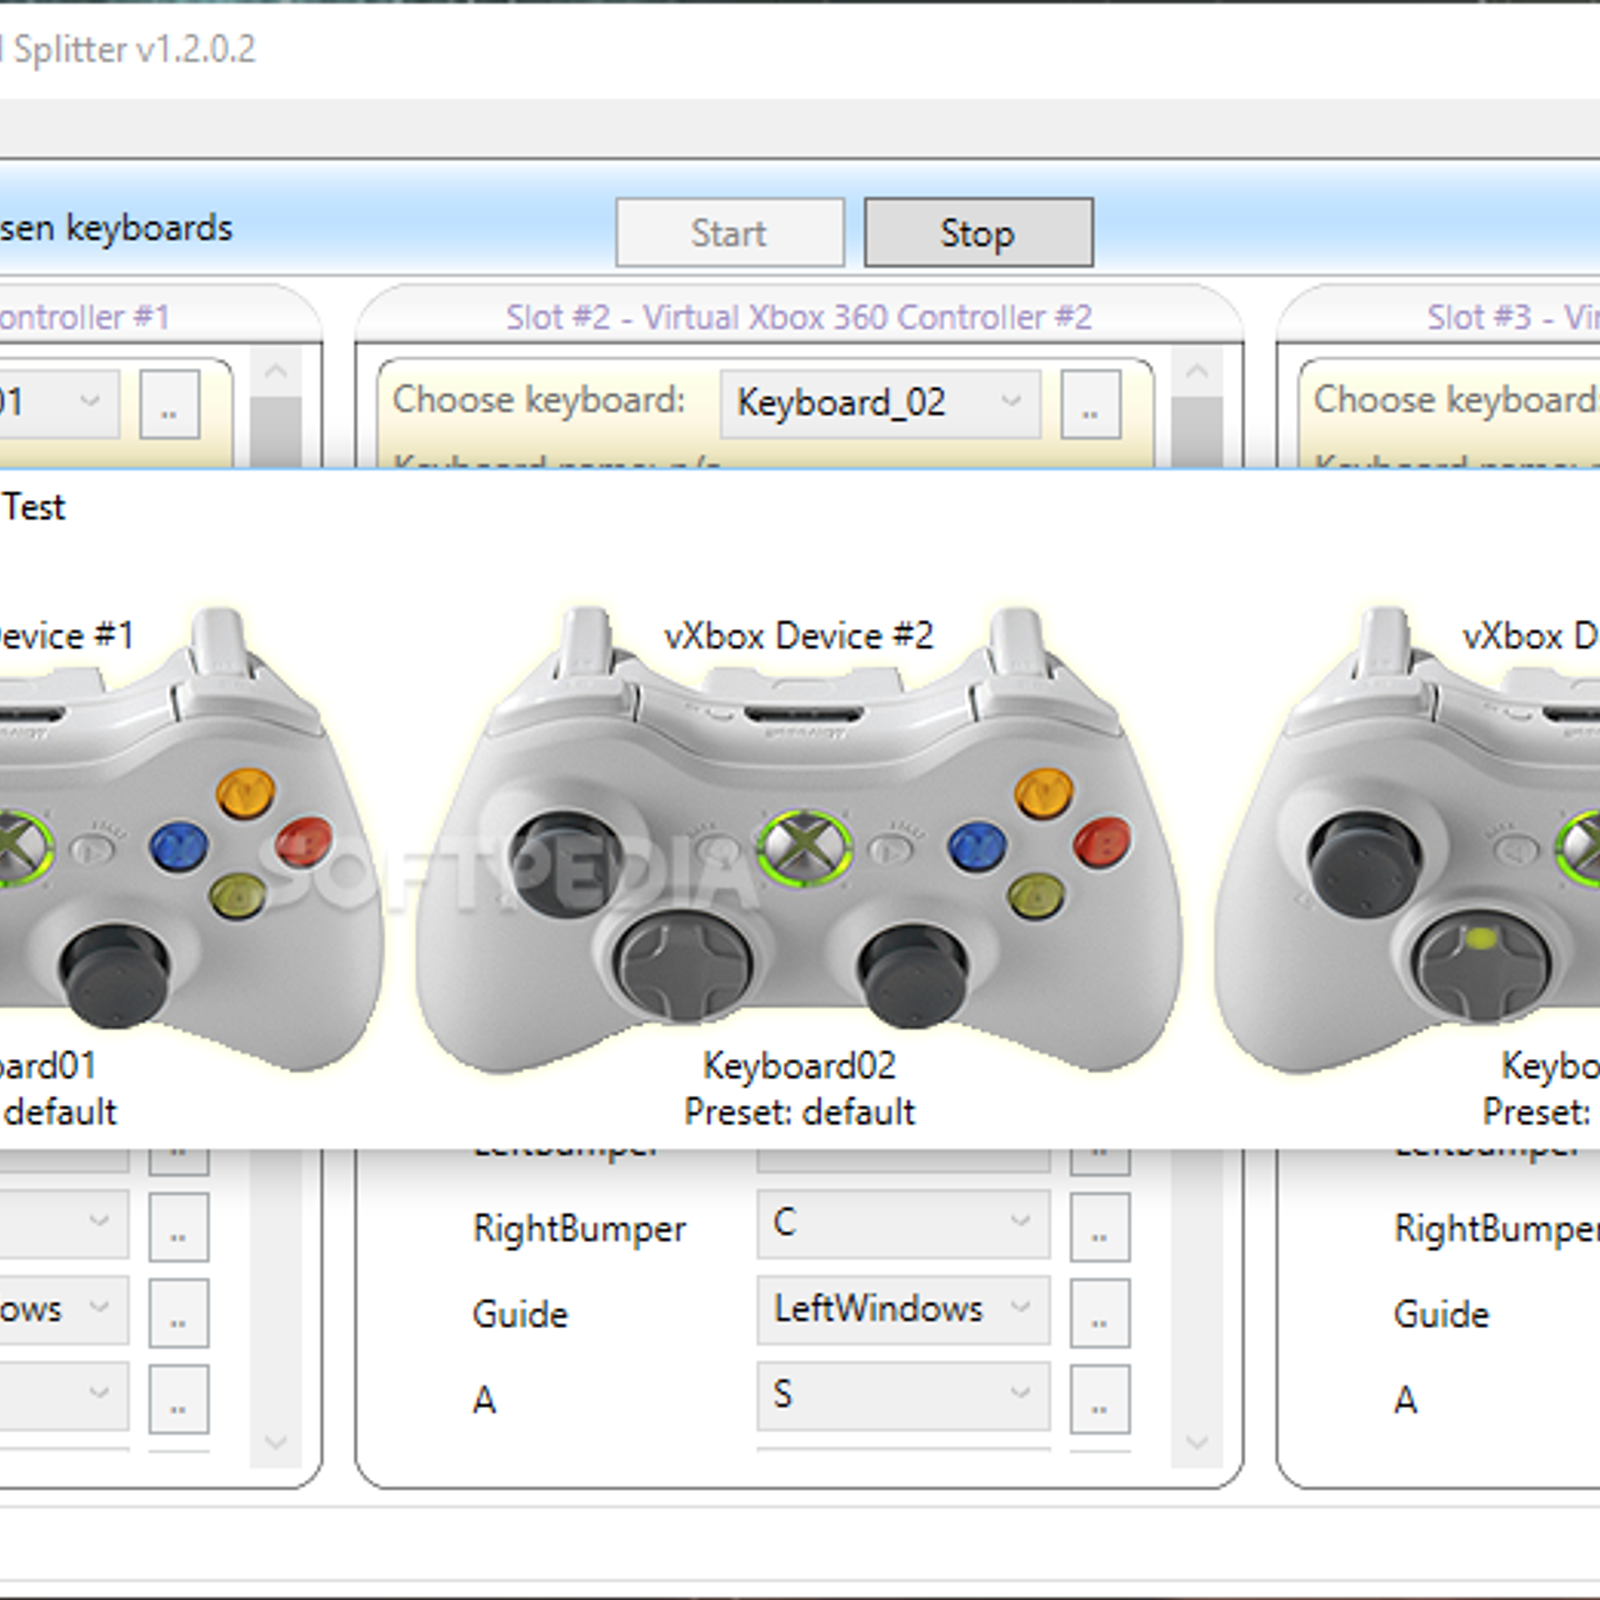1600x1600 pixels.
Task: Click Slot #1 scrollbar down arrow
Action: tap(276, 1442)
